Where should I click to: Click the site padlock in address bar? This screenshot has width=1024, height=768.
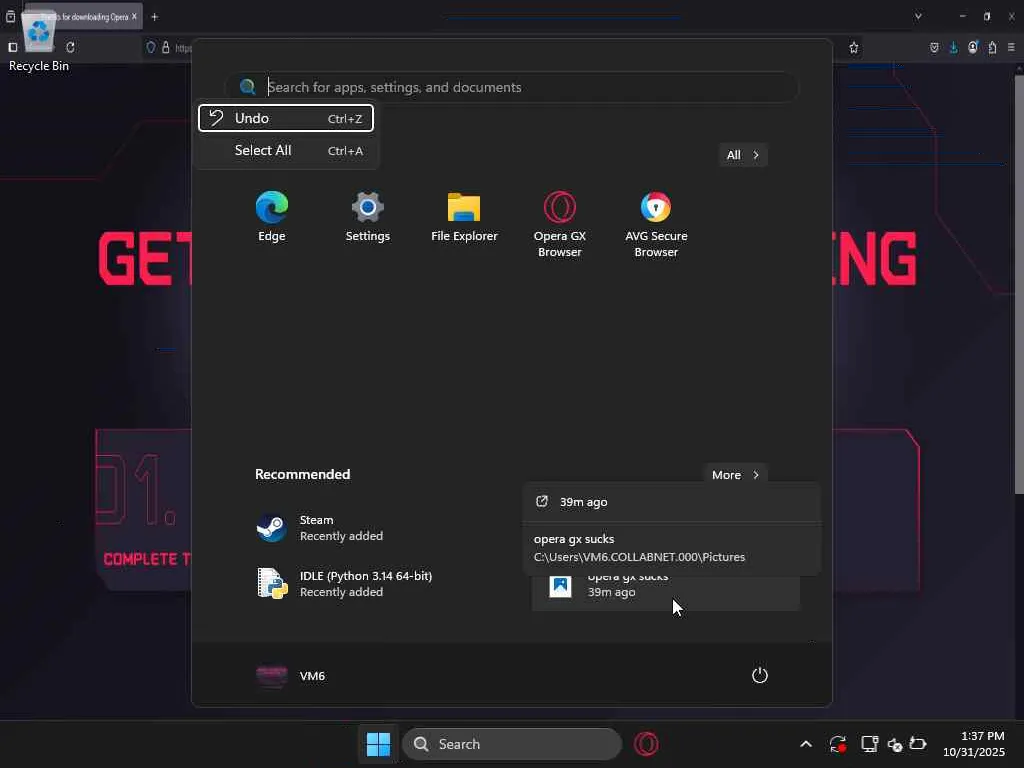166,47
